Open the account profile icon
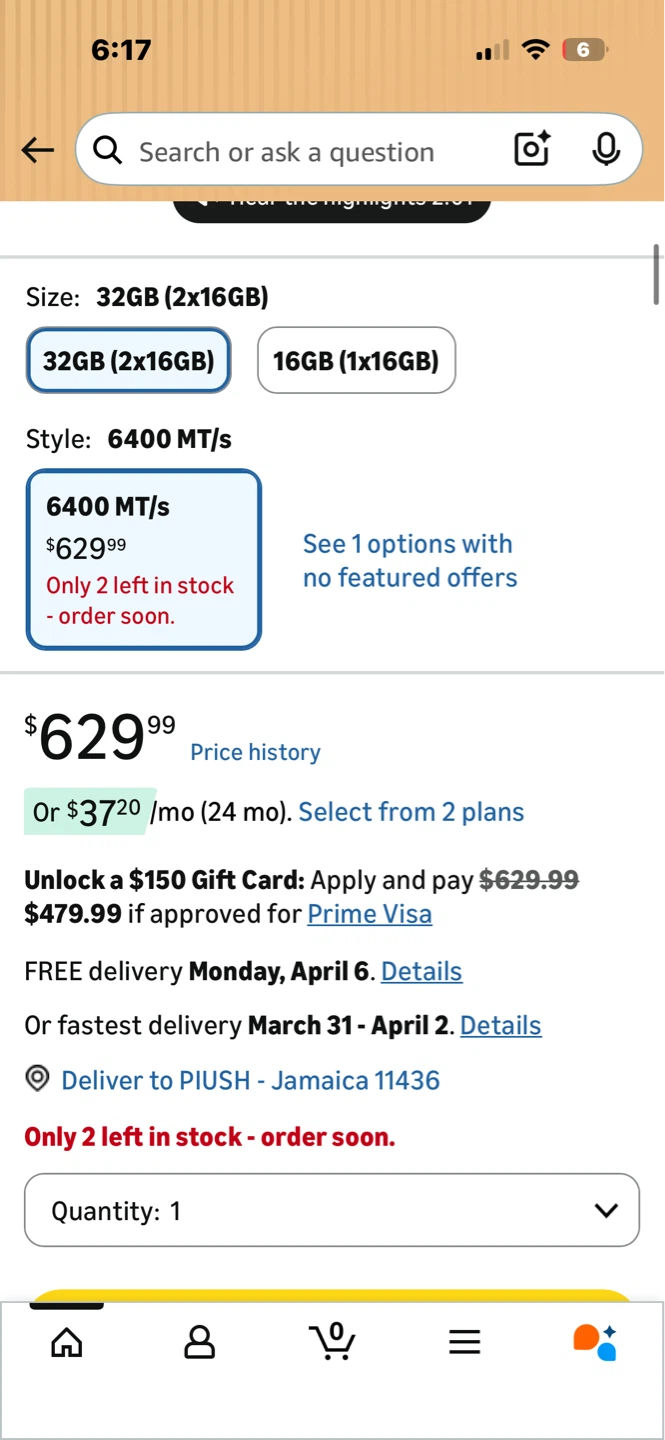 tap(200, 1341)
